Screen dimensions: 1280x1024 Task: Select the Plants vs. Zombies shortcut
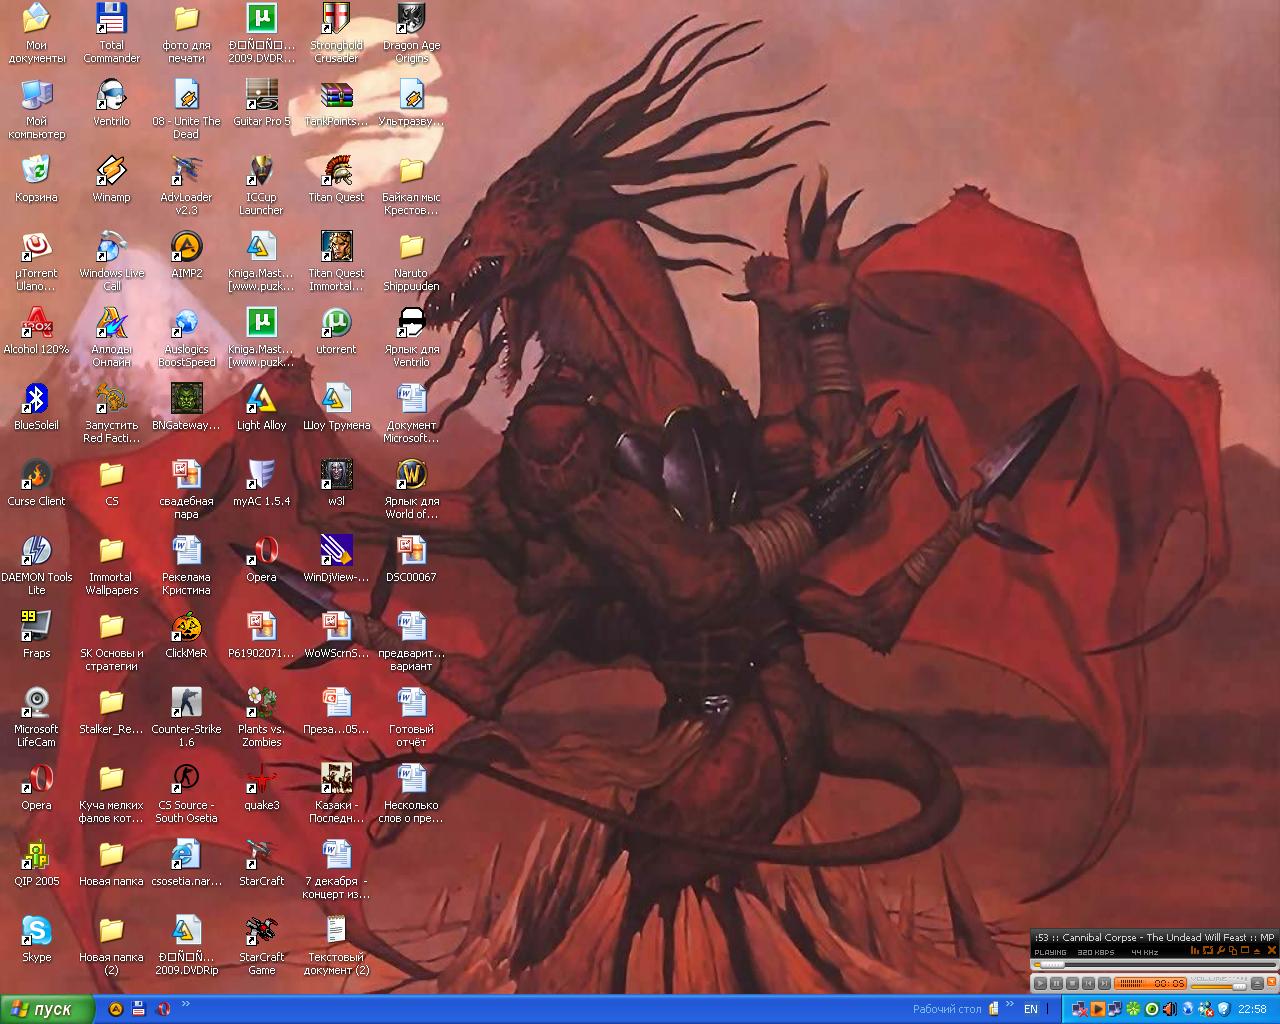[x=261, y=703]
